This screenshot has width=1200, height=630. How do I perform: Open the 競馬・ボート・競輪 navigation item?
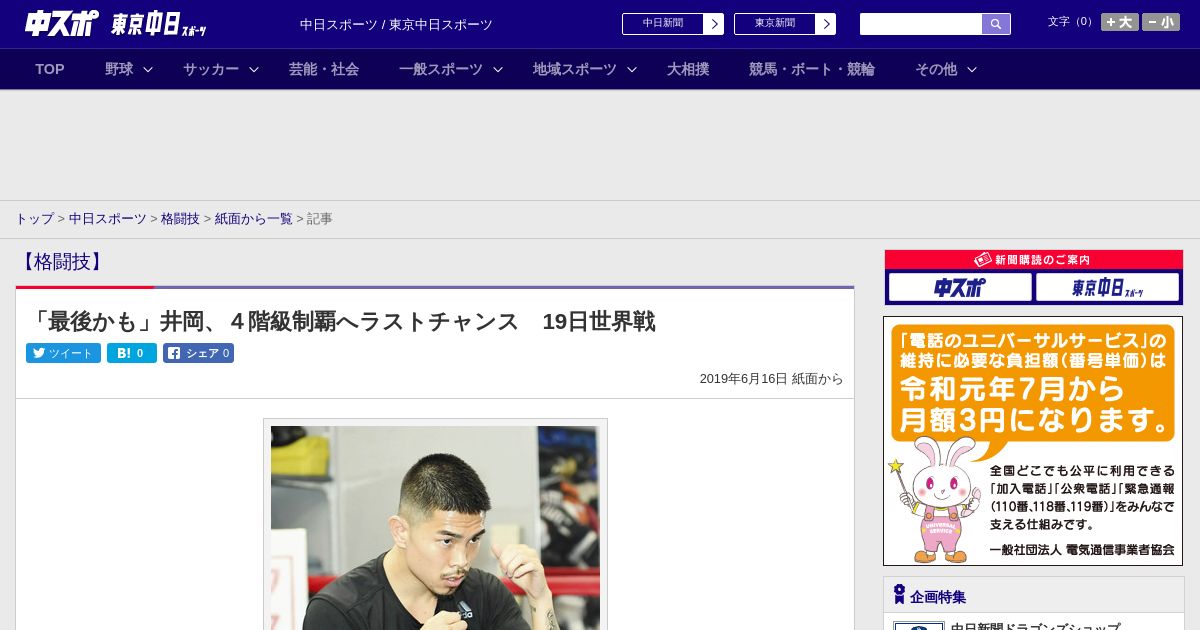pyautogui.click(x=812, y=69)
